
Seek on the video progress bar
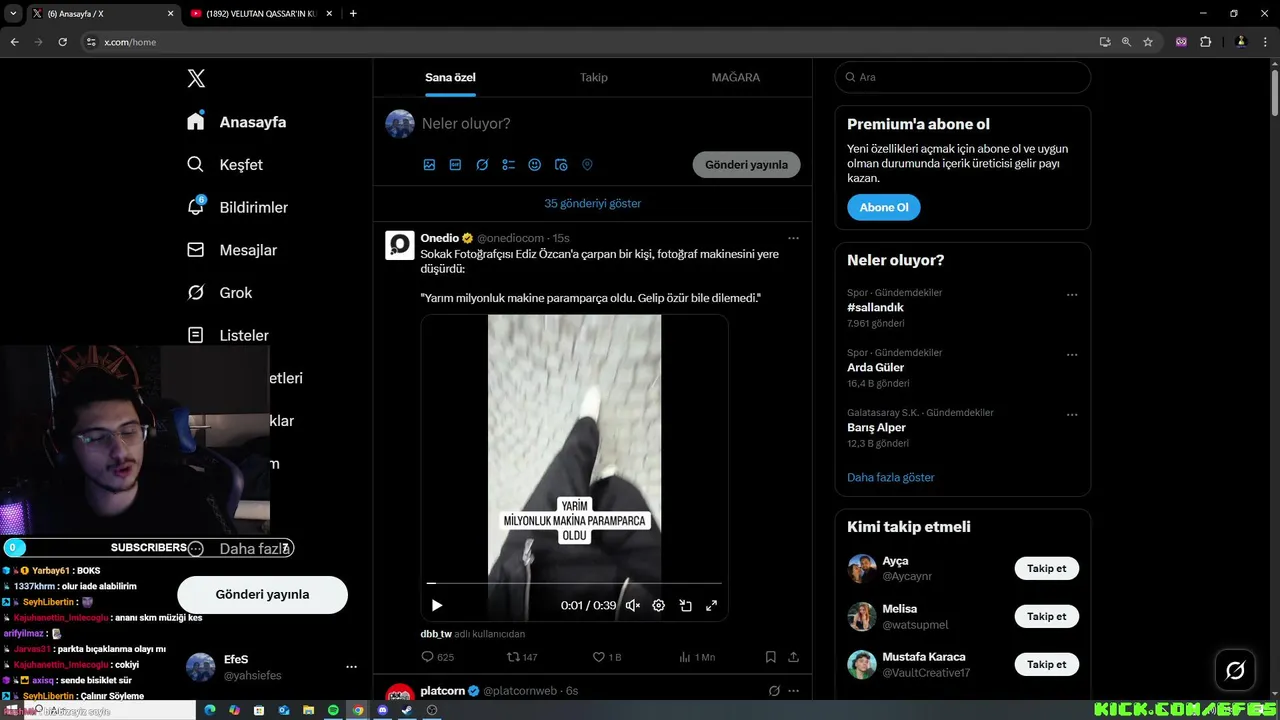tap(574, 583)
